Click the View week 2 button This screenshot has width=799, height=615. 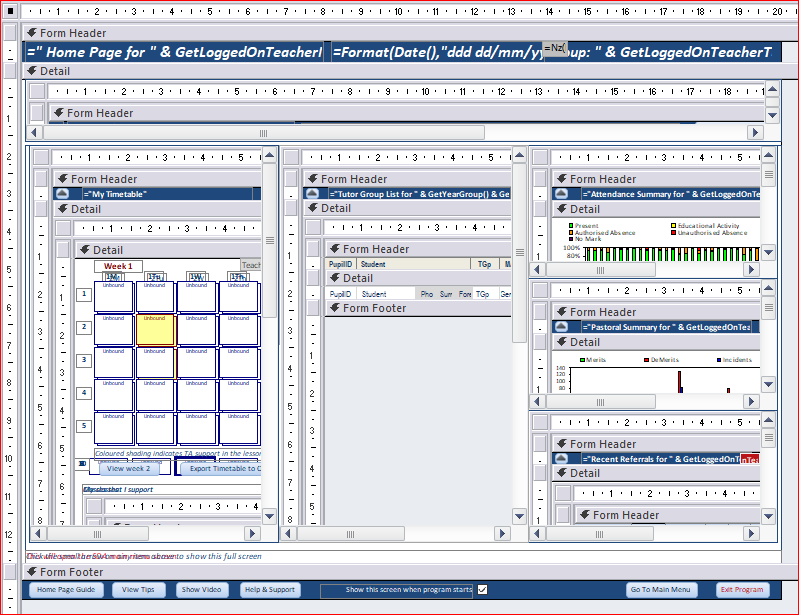128,468
